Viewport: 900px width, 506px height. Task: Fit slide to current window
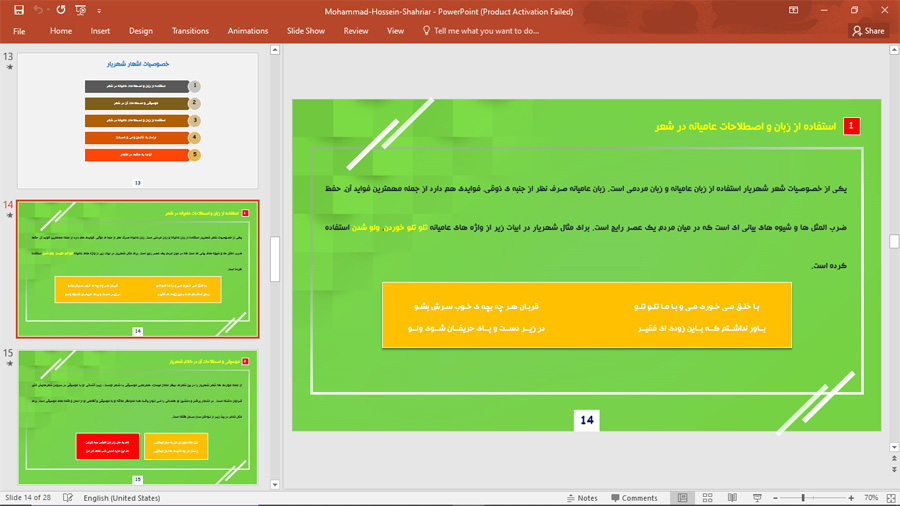pos(890,498)
